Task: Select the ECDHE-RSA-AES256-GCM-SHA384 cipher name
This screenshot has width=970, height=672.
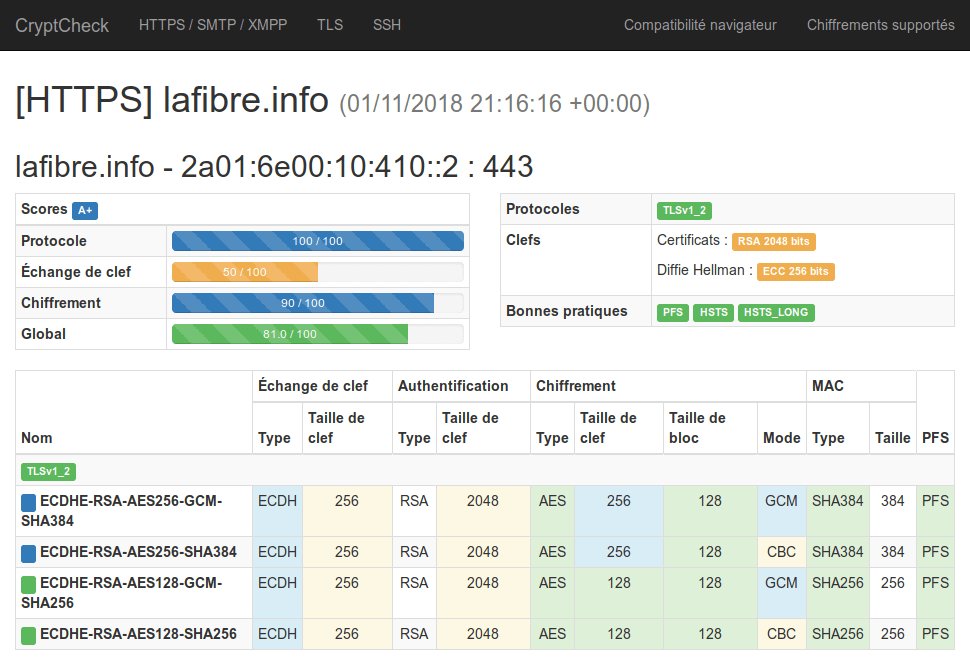Action: coord(122,510)
